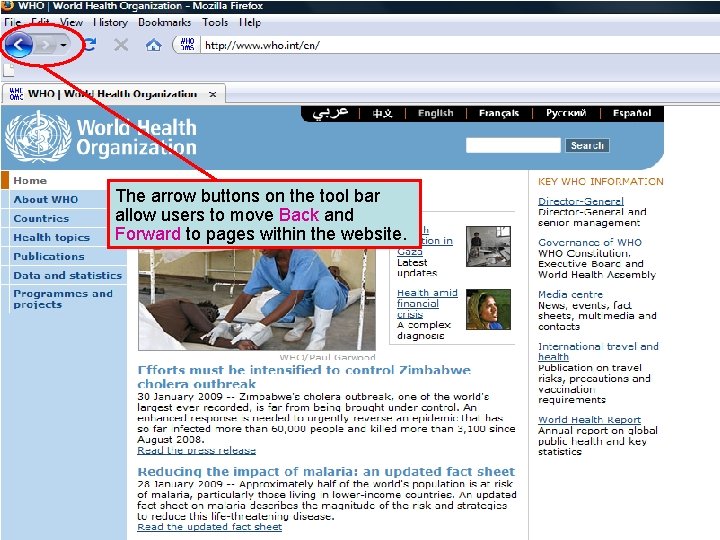Open the View menu
Image resolution: width=720 pixels, height=540 pixels.
[x=71, y=22]
